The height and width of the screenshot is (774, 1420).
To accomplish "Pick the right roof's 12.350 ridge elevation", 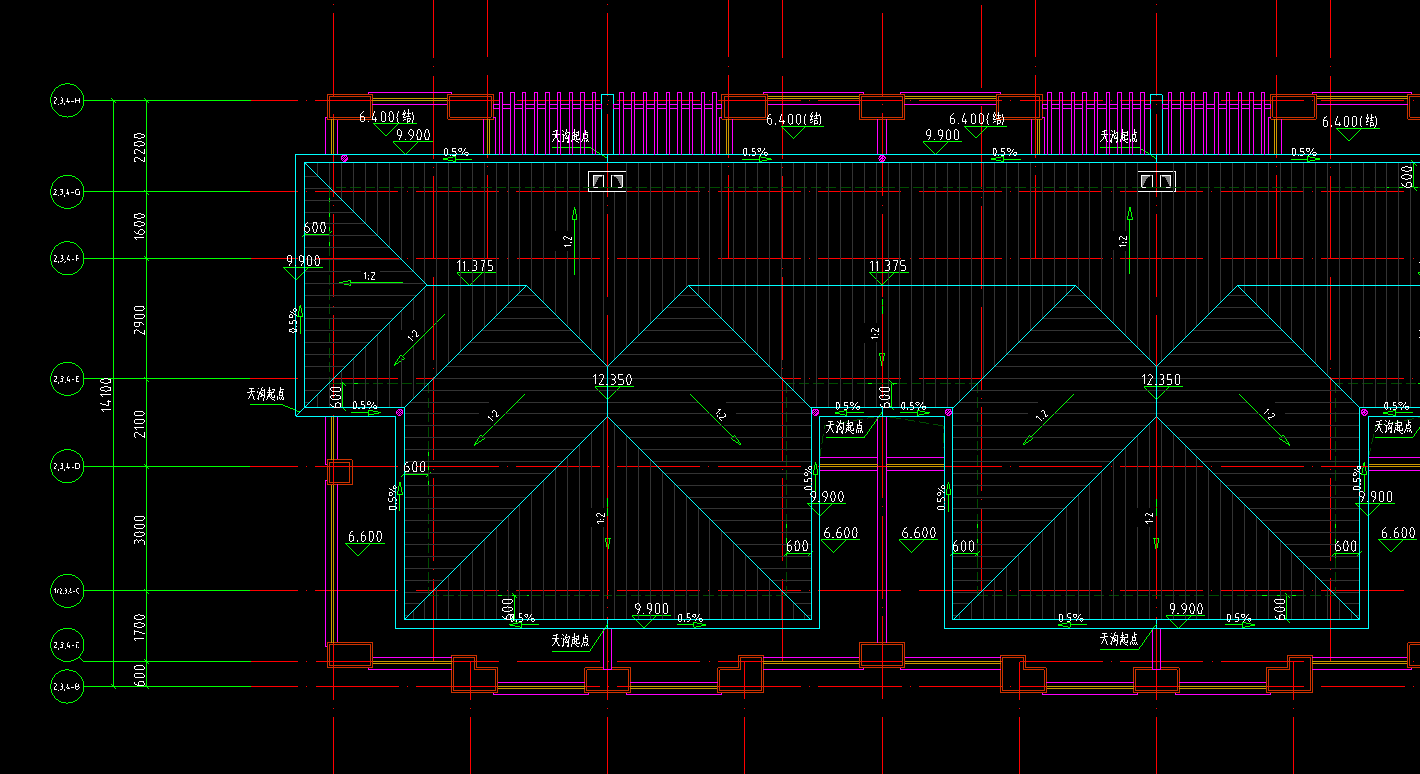I will (1162, 380).
